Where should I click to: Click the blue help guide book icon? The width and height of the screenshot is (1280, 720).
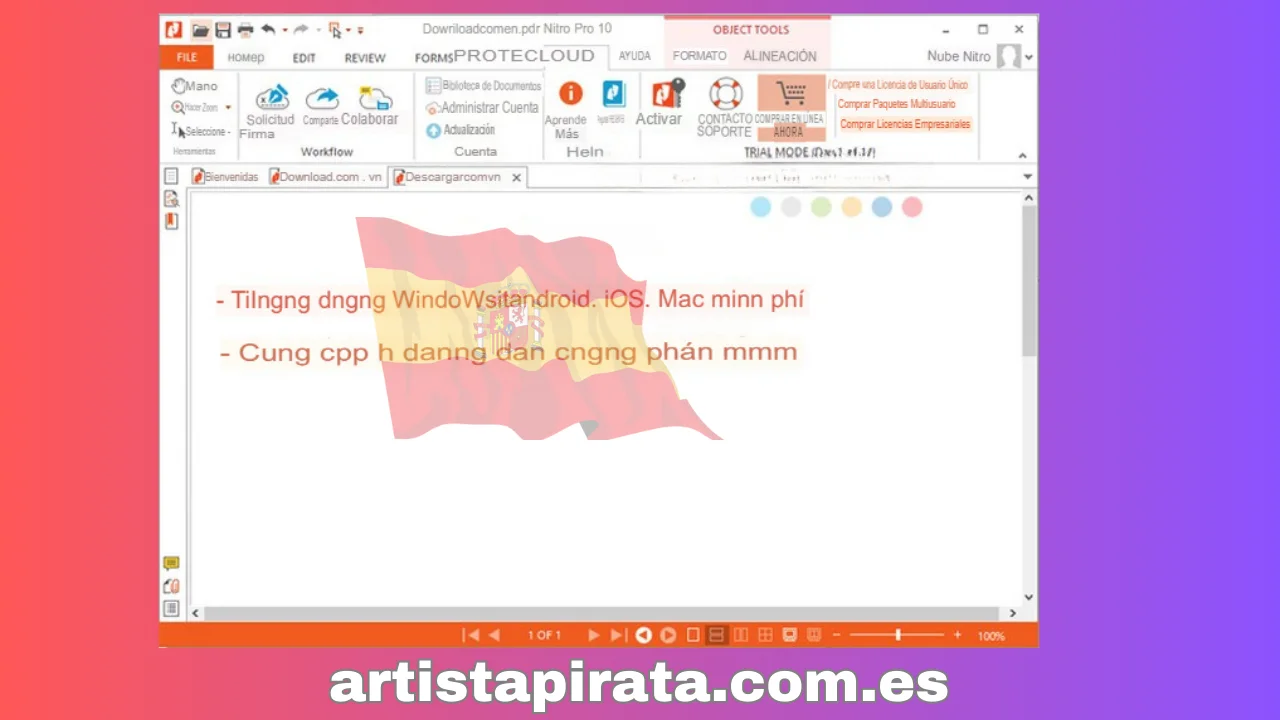point(613,94)
